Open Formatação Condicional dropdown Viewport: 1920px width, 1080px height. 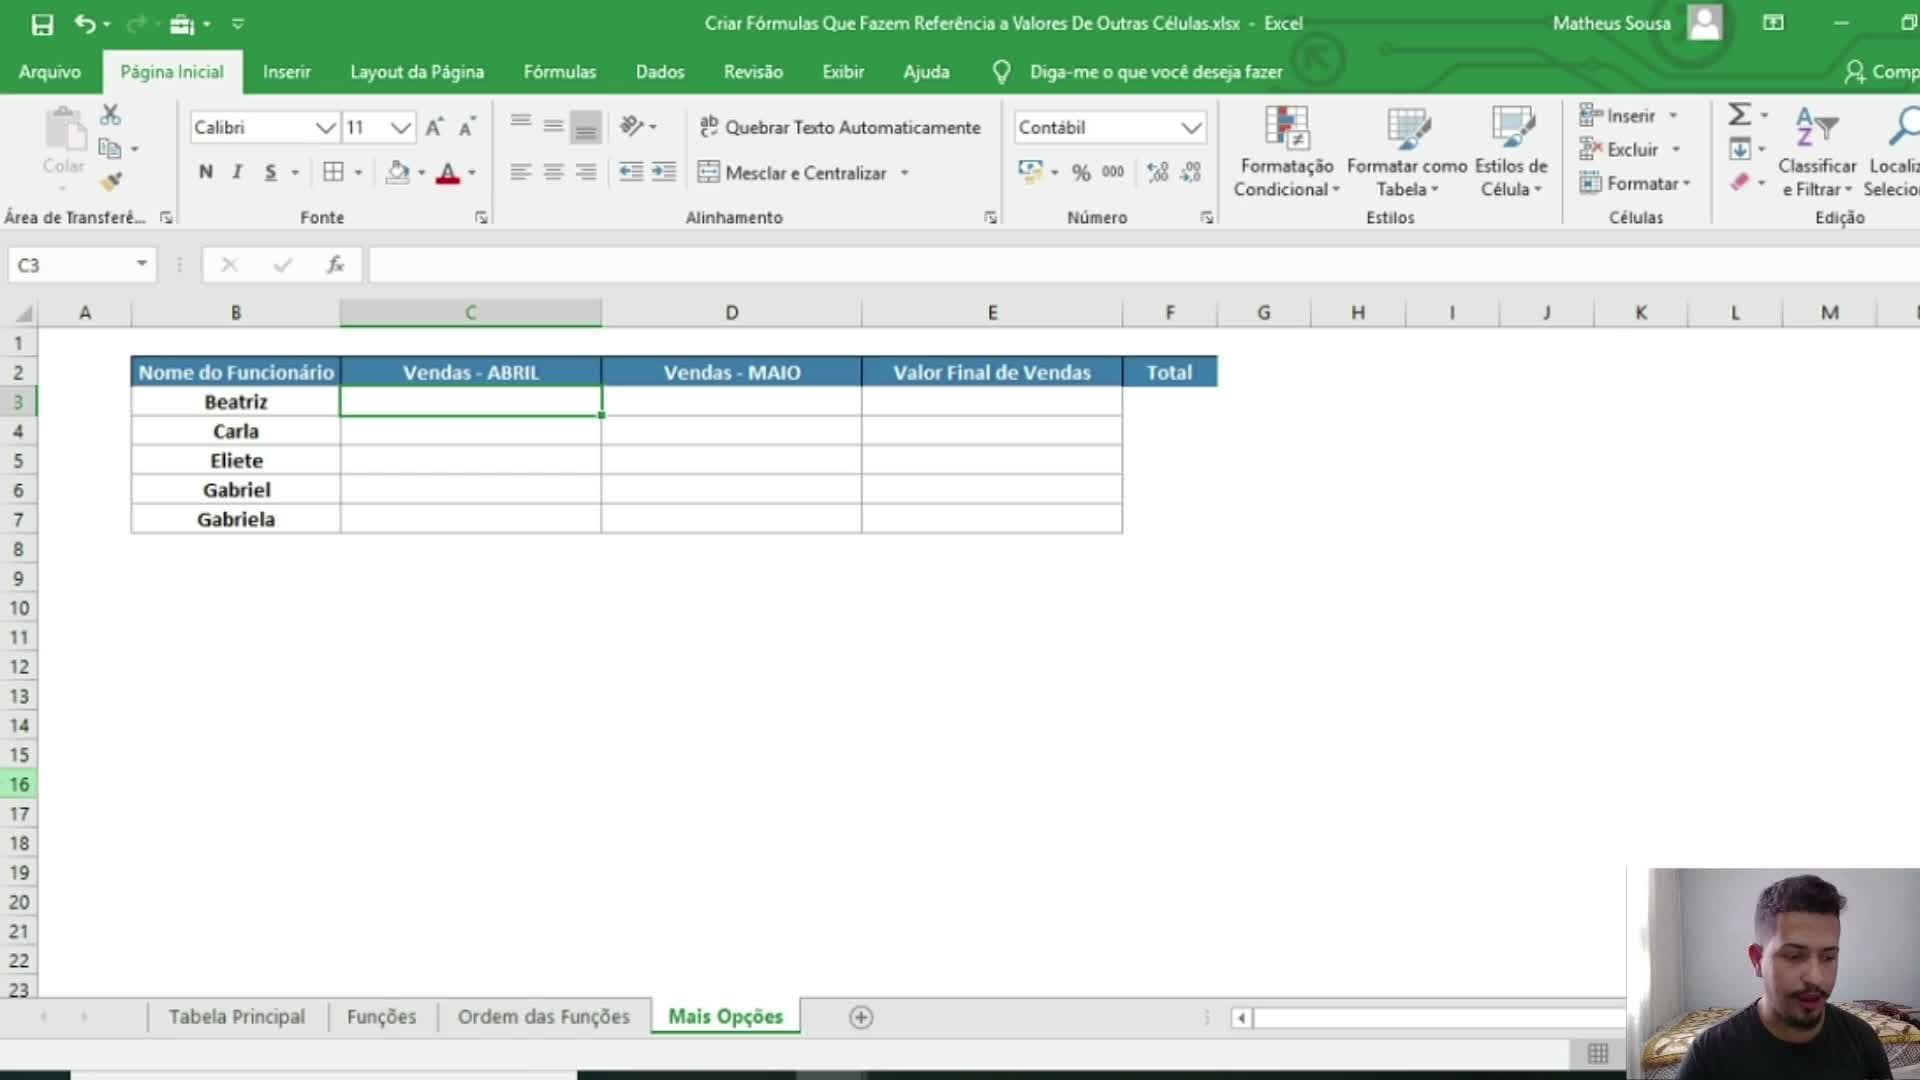[x=1286, y=151]
